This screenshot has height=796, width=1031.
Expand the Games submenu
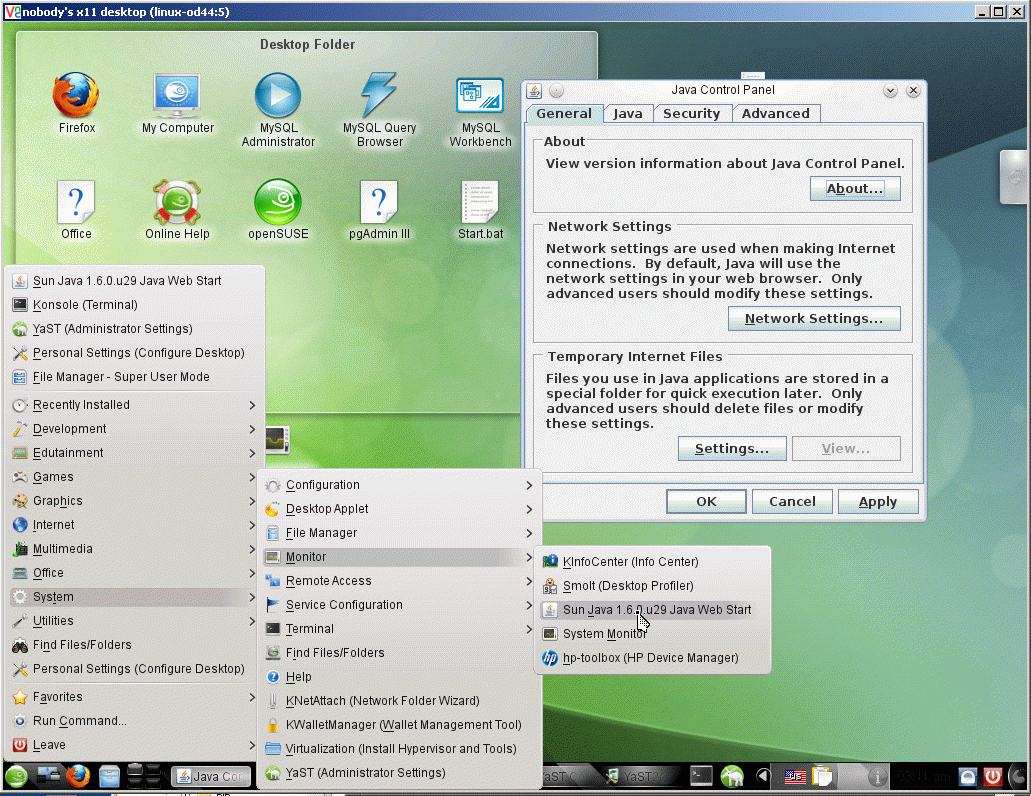(134, 477)
